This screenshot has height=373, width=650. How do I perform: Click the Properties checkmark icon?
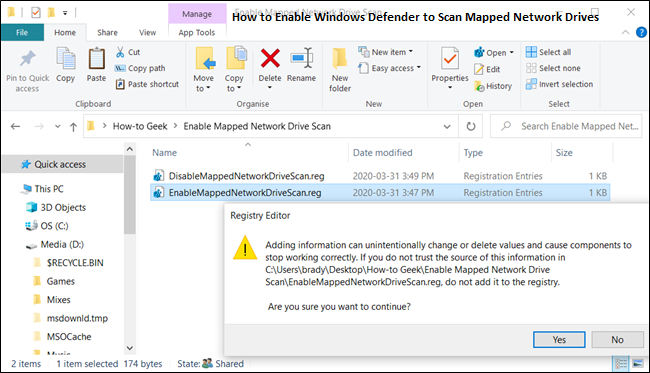(450, 58)
